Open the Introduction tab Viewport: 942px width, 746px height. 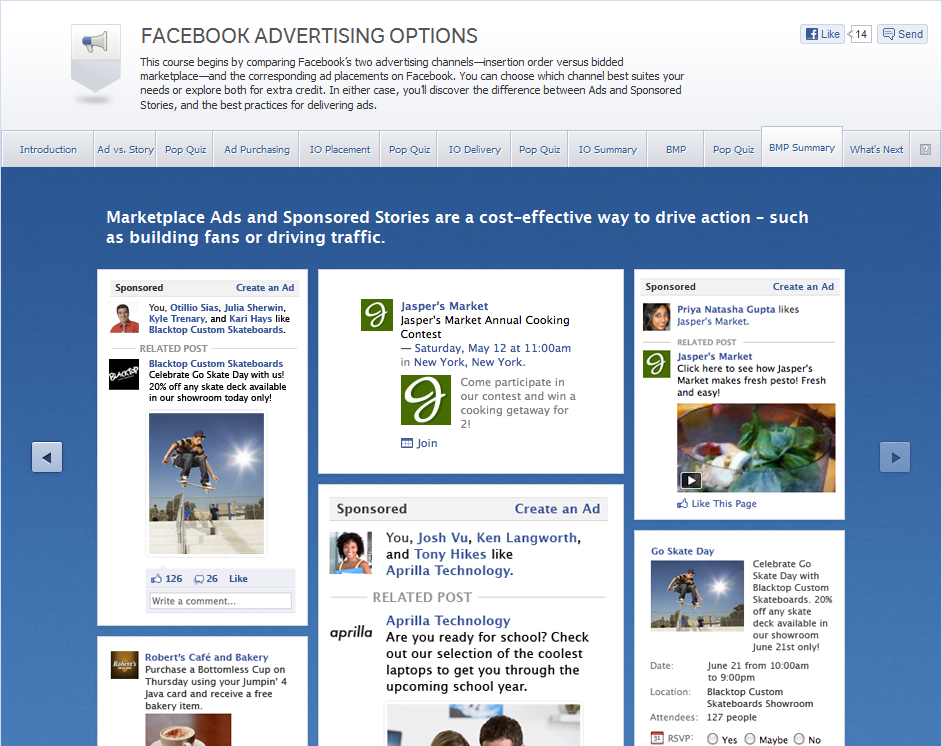point(48,149)
